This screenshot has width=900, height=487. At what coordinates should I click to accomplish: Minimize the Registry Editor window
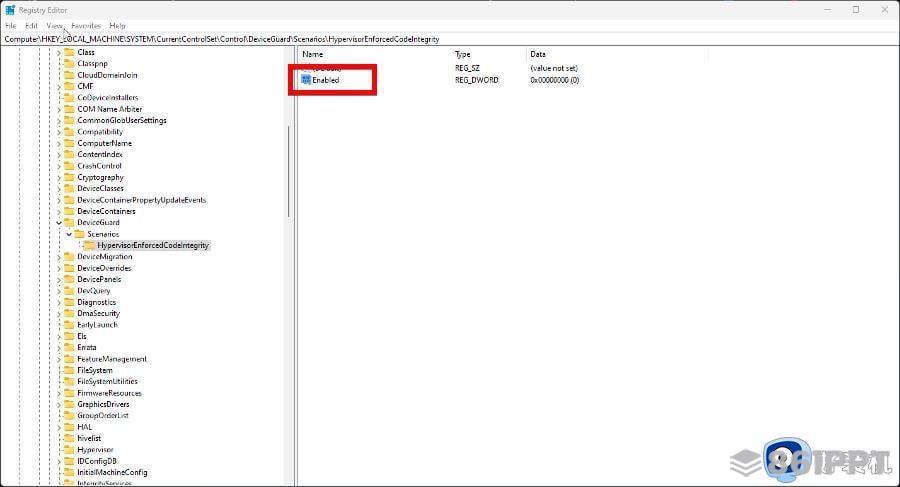pyautogui.click(x=828, y=10)
